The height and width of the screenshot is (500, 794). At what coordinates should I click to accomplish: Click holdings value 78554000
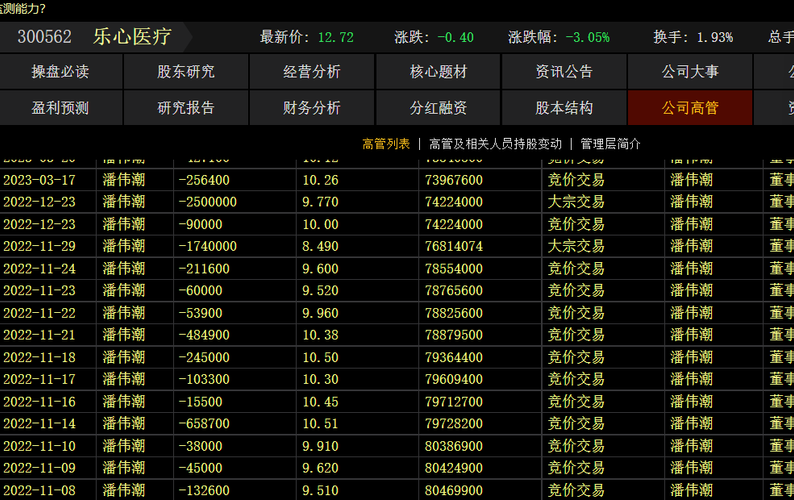(x=454, y=268)
